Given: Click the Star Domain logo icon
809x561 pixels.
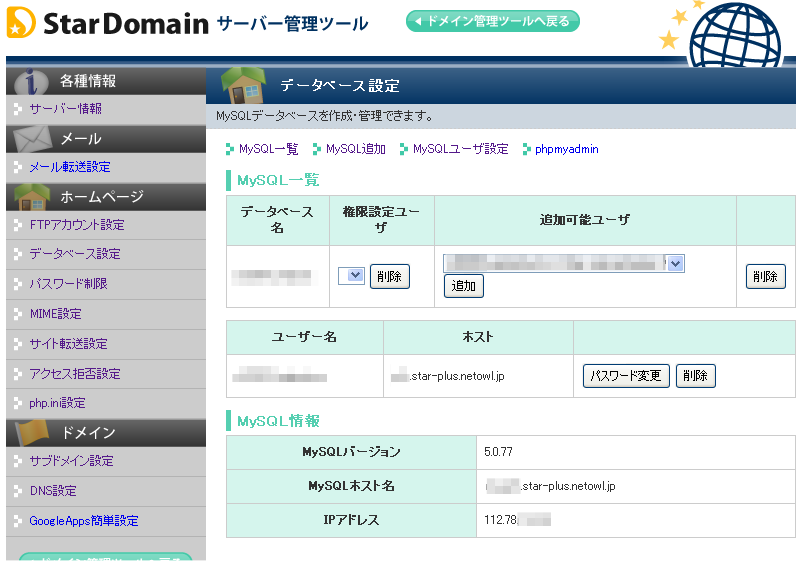Looking at the screenshot, I should [21, 23].
